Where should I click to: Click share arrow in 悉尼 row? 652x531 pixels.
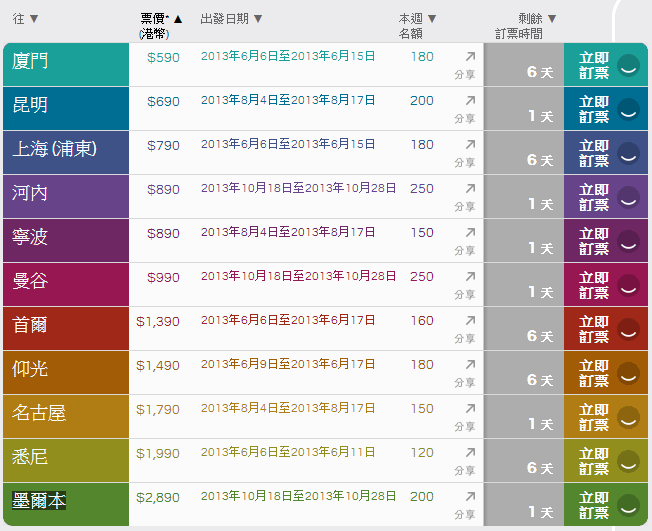470,453
